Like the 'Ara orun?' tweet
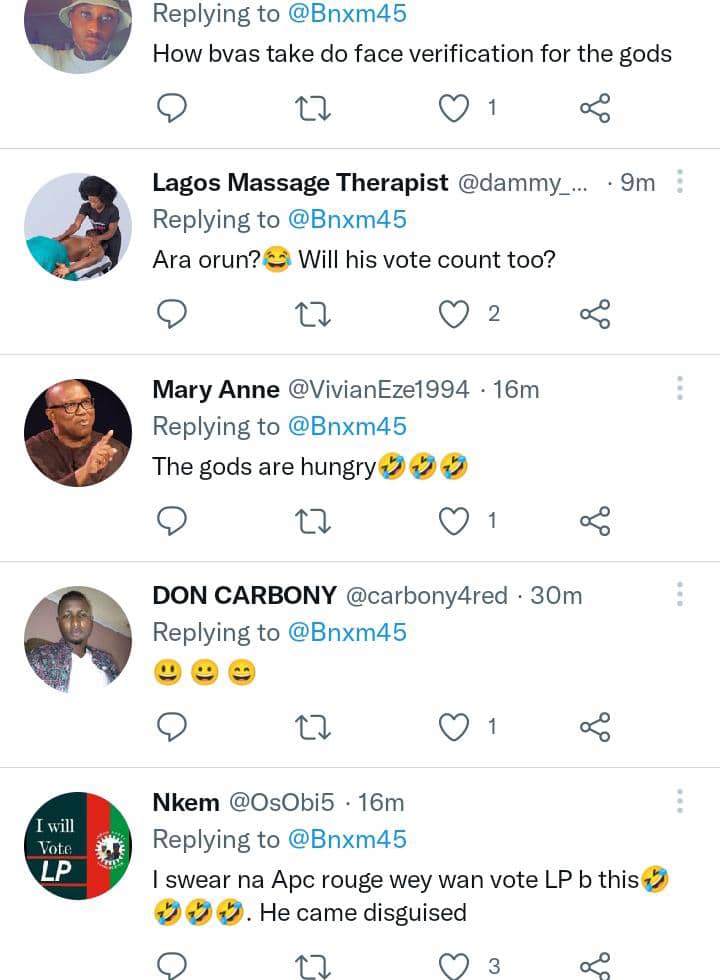 point(455,314)
